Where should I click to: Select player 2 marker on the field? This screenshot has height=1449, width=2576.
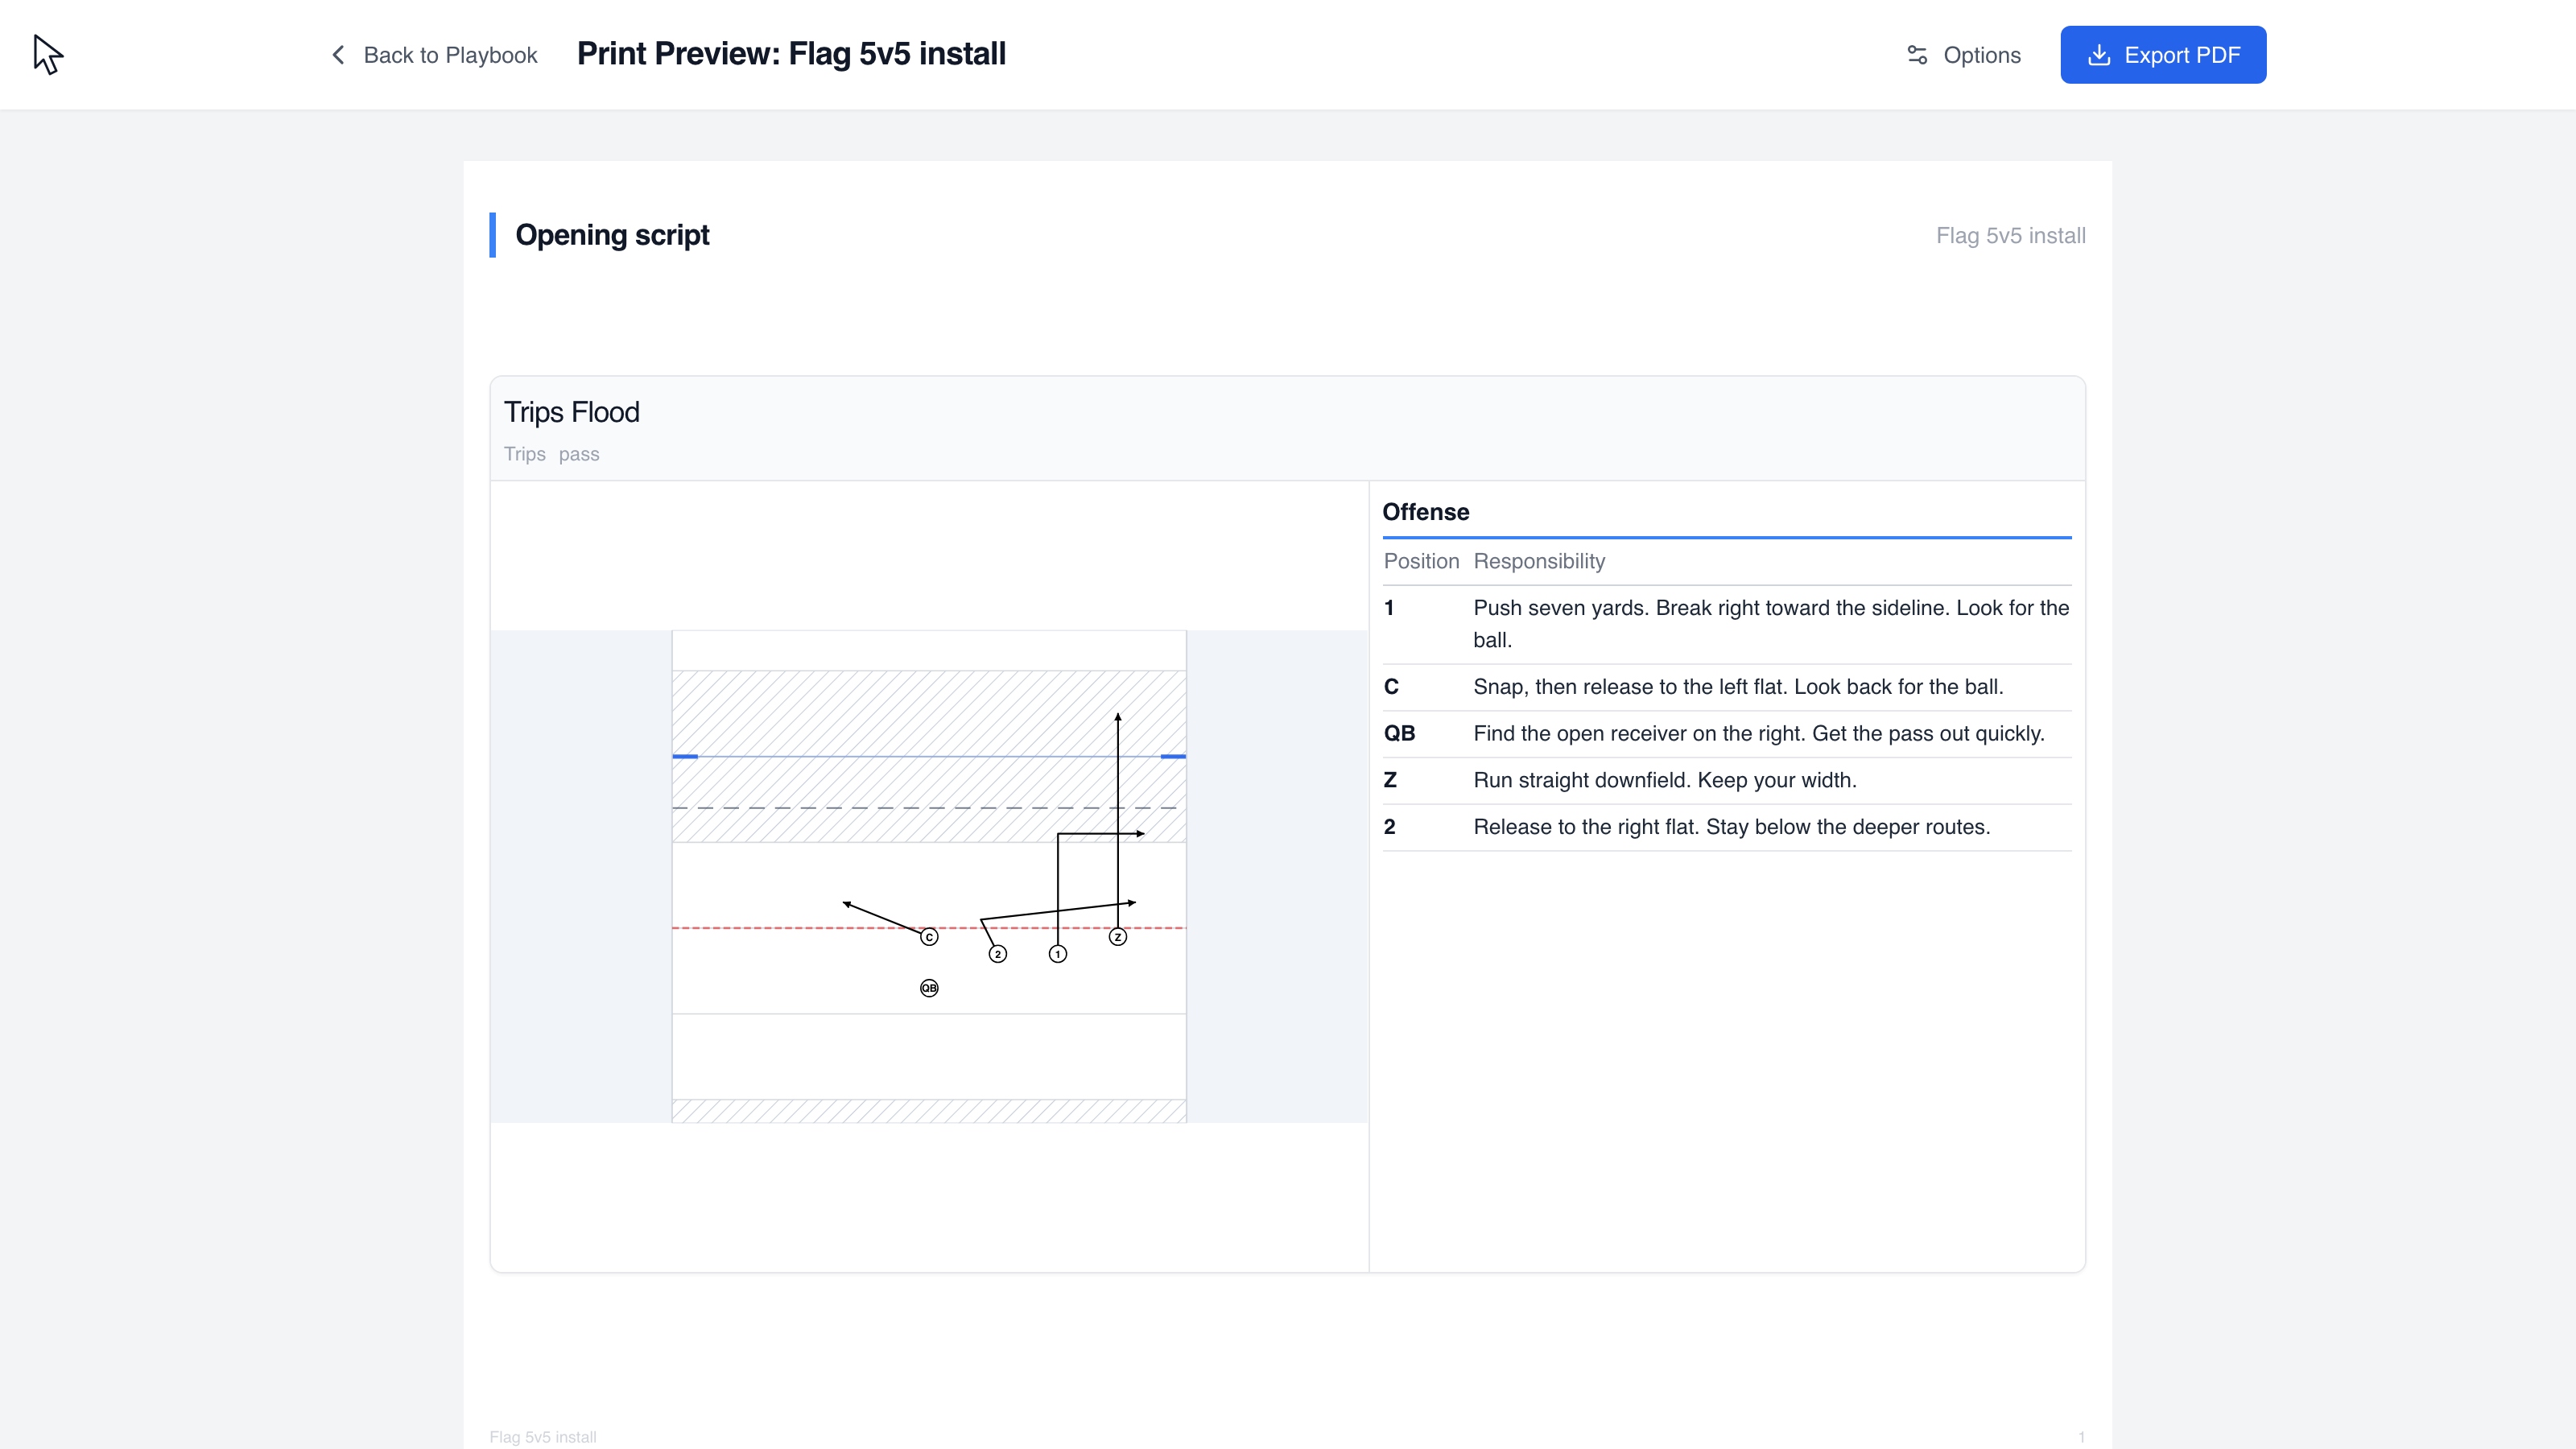click(998, 954)
